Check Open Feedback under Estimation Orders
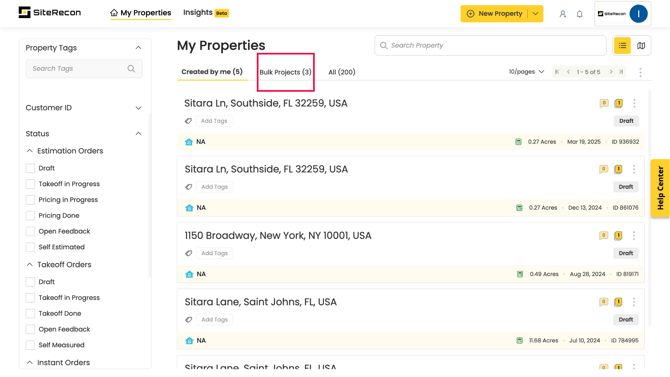The image size is (670, 377). click(30, 231)
